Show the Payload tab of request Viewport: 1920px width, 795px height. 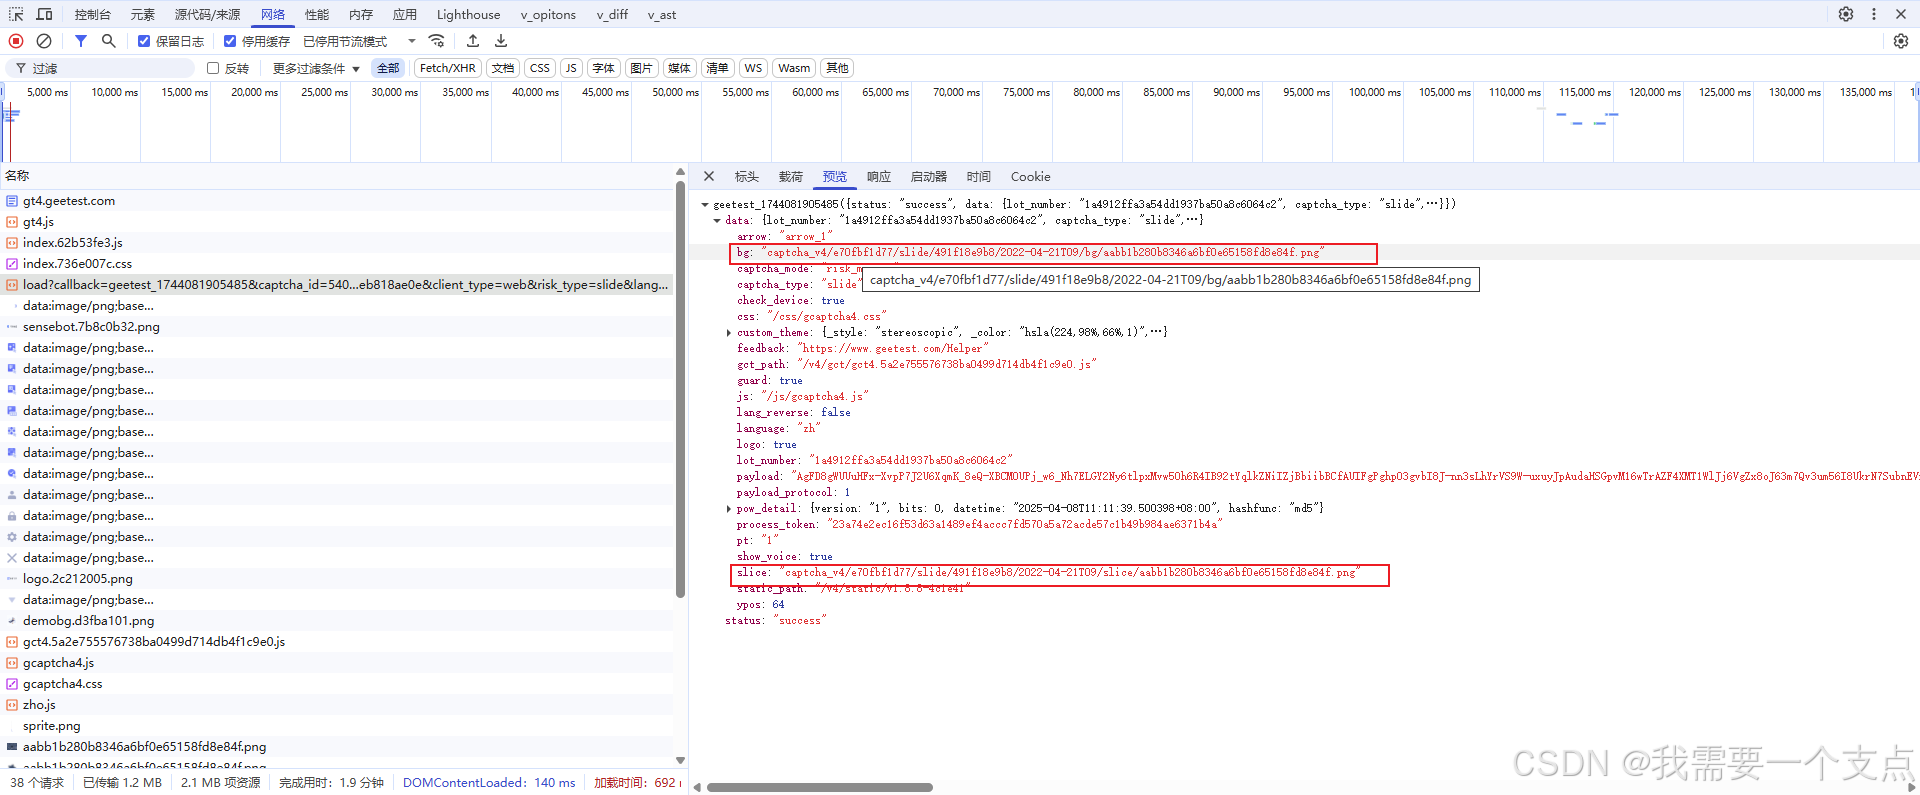pyautogui.click(x=791, y=176)
